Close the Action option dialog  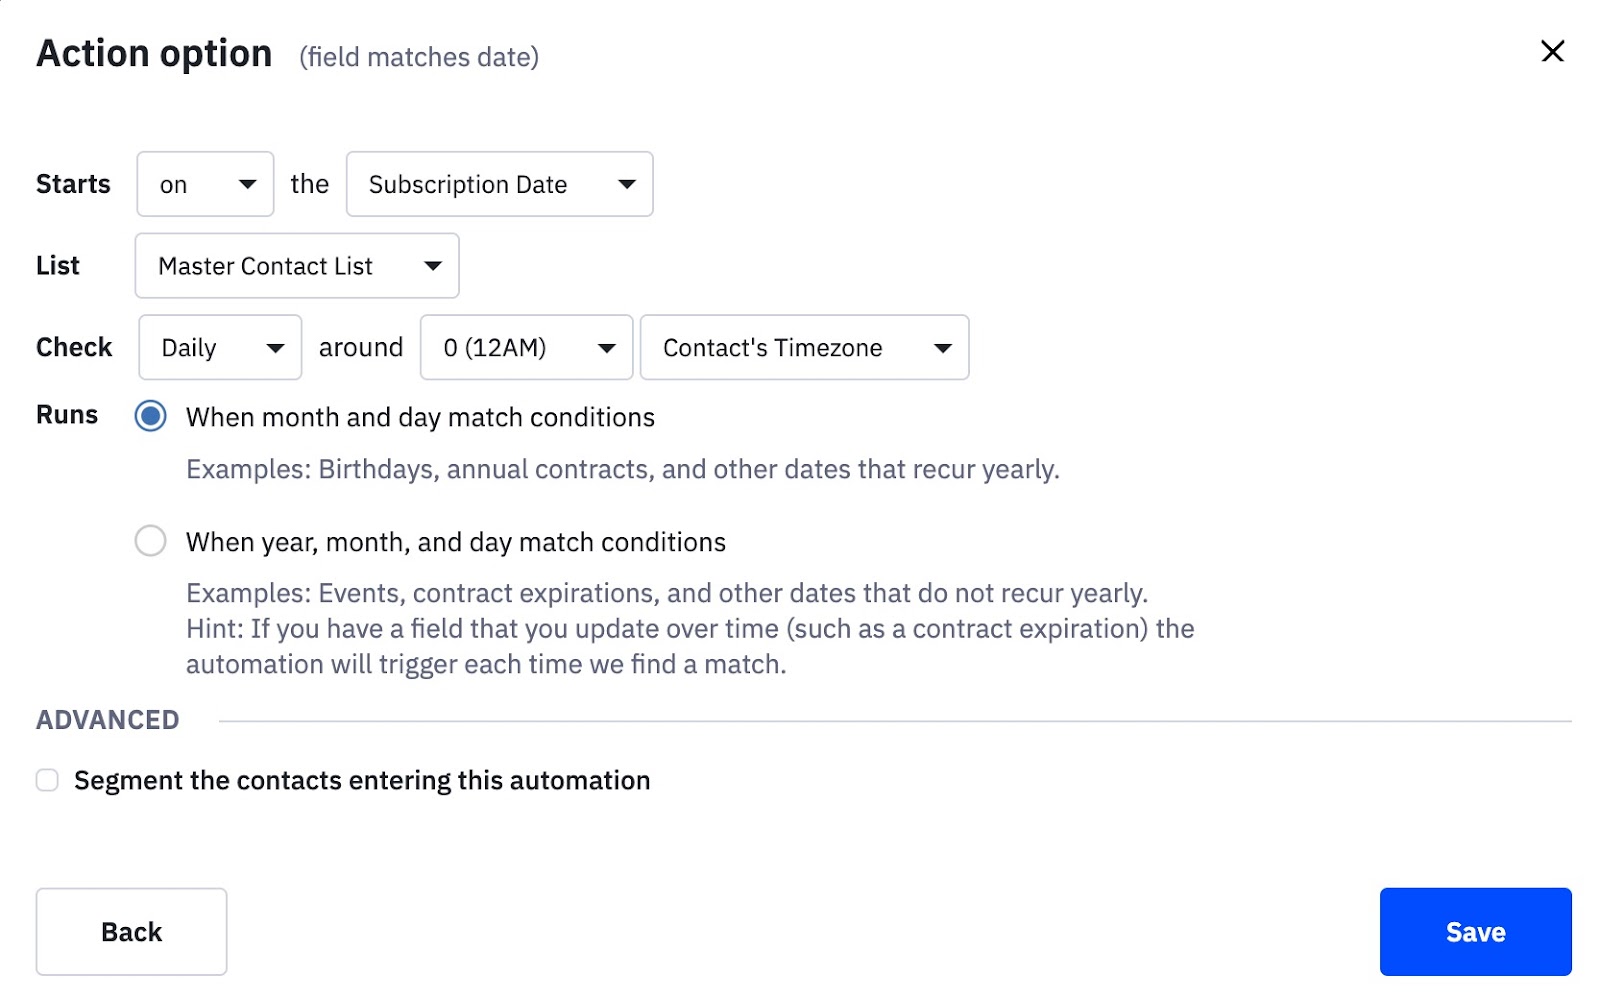(x=1552, y=51)
